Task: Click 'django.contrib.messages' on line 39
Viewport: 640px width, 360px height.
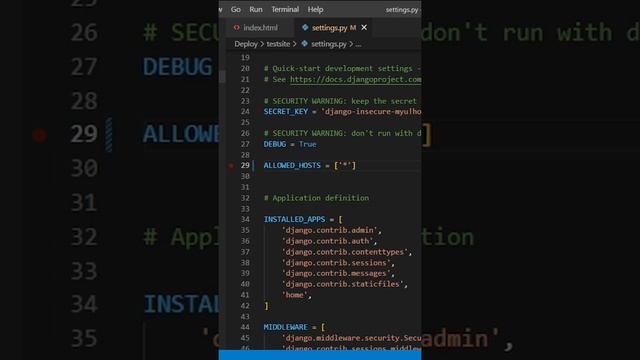Action: (336, 273)
